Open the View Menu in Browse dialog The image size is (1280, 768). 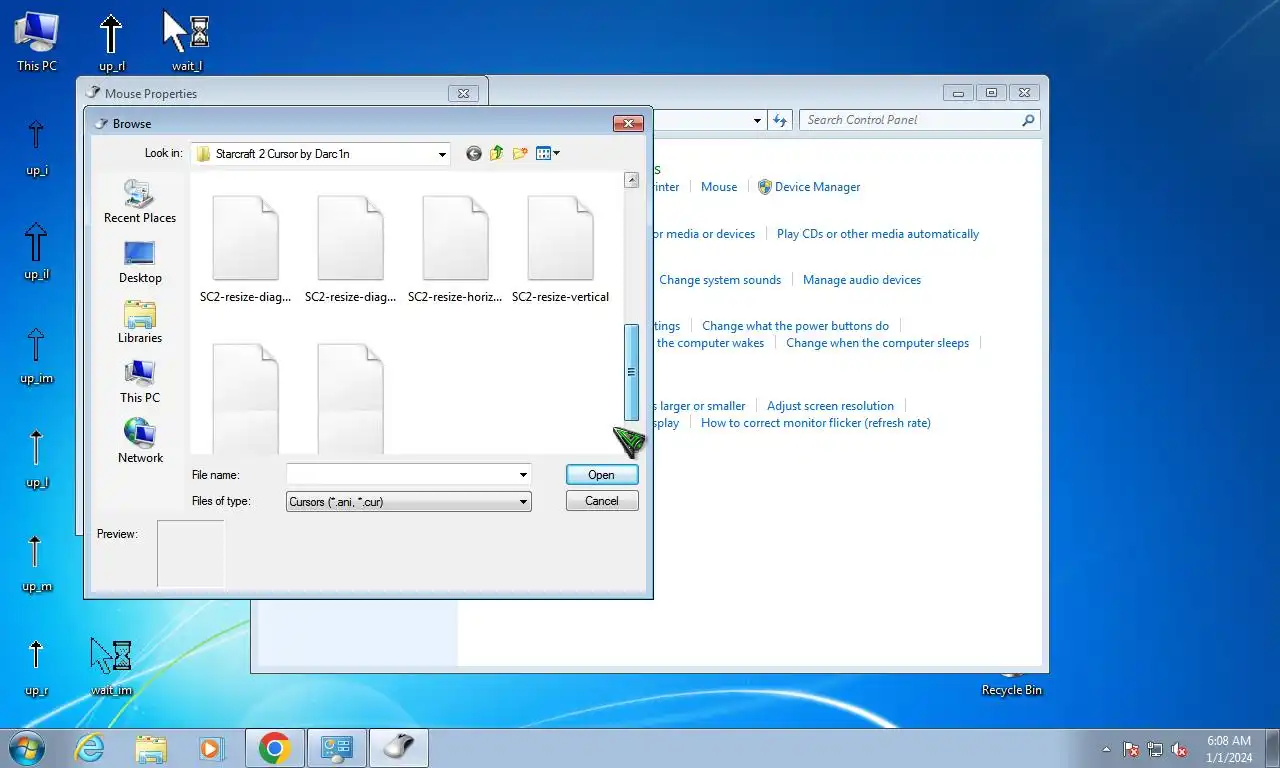(548, 153)
